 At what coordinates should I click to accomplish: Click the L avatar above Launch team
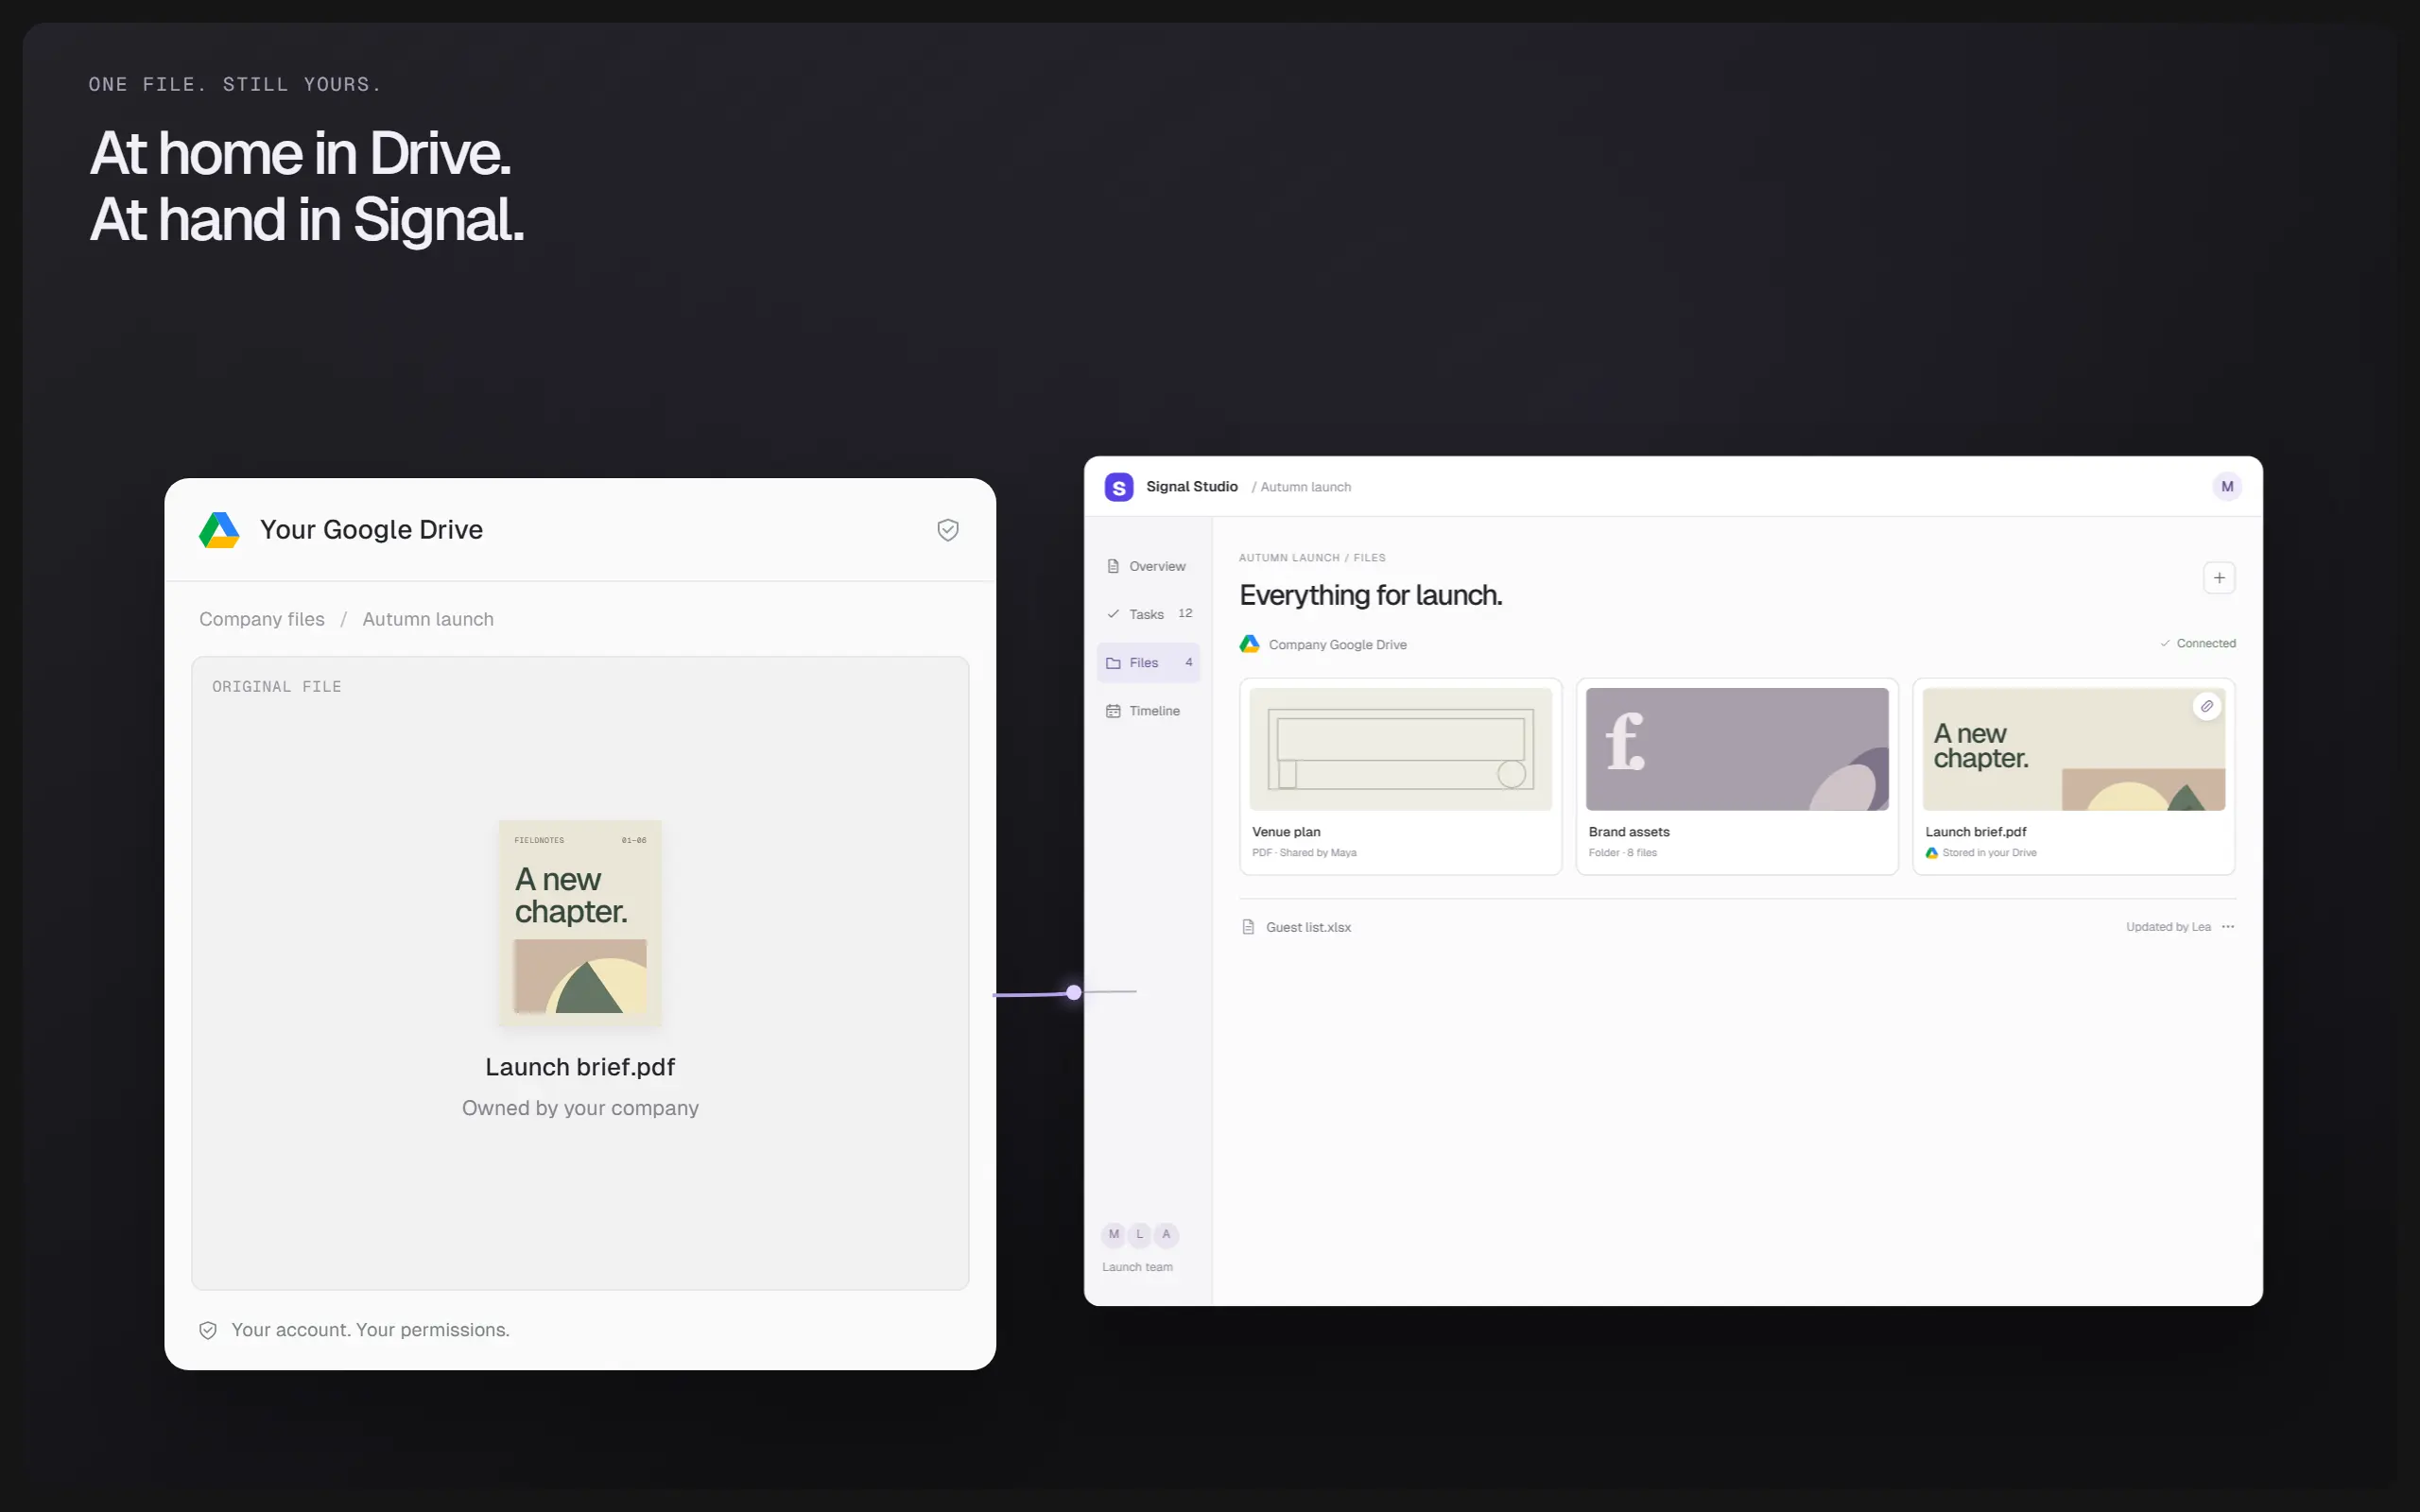click(x=1140, y=1235)
